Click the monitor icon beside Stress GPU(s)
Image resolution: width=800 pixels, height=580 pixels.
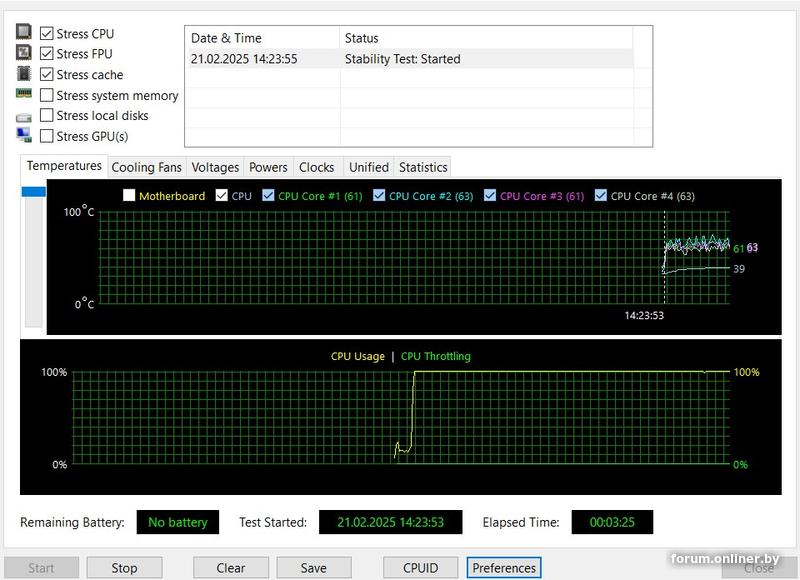24,136
